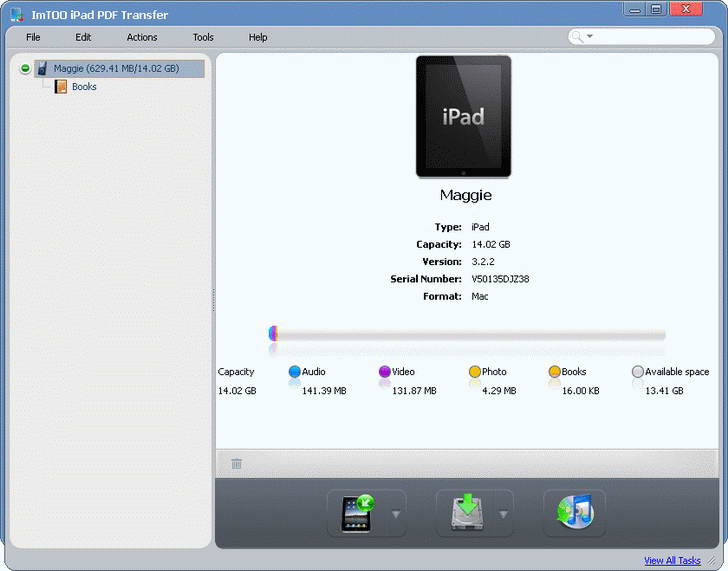This screenshot has height=571, width=728.
Task: Click the device storage capacity bar
Action: coord(467,335)
